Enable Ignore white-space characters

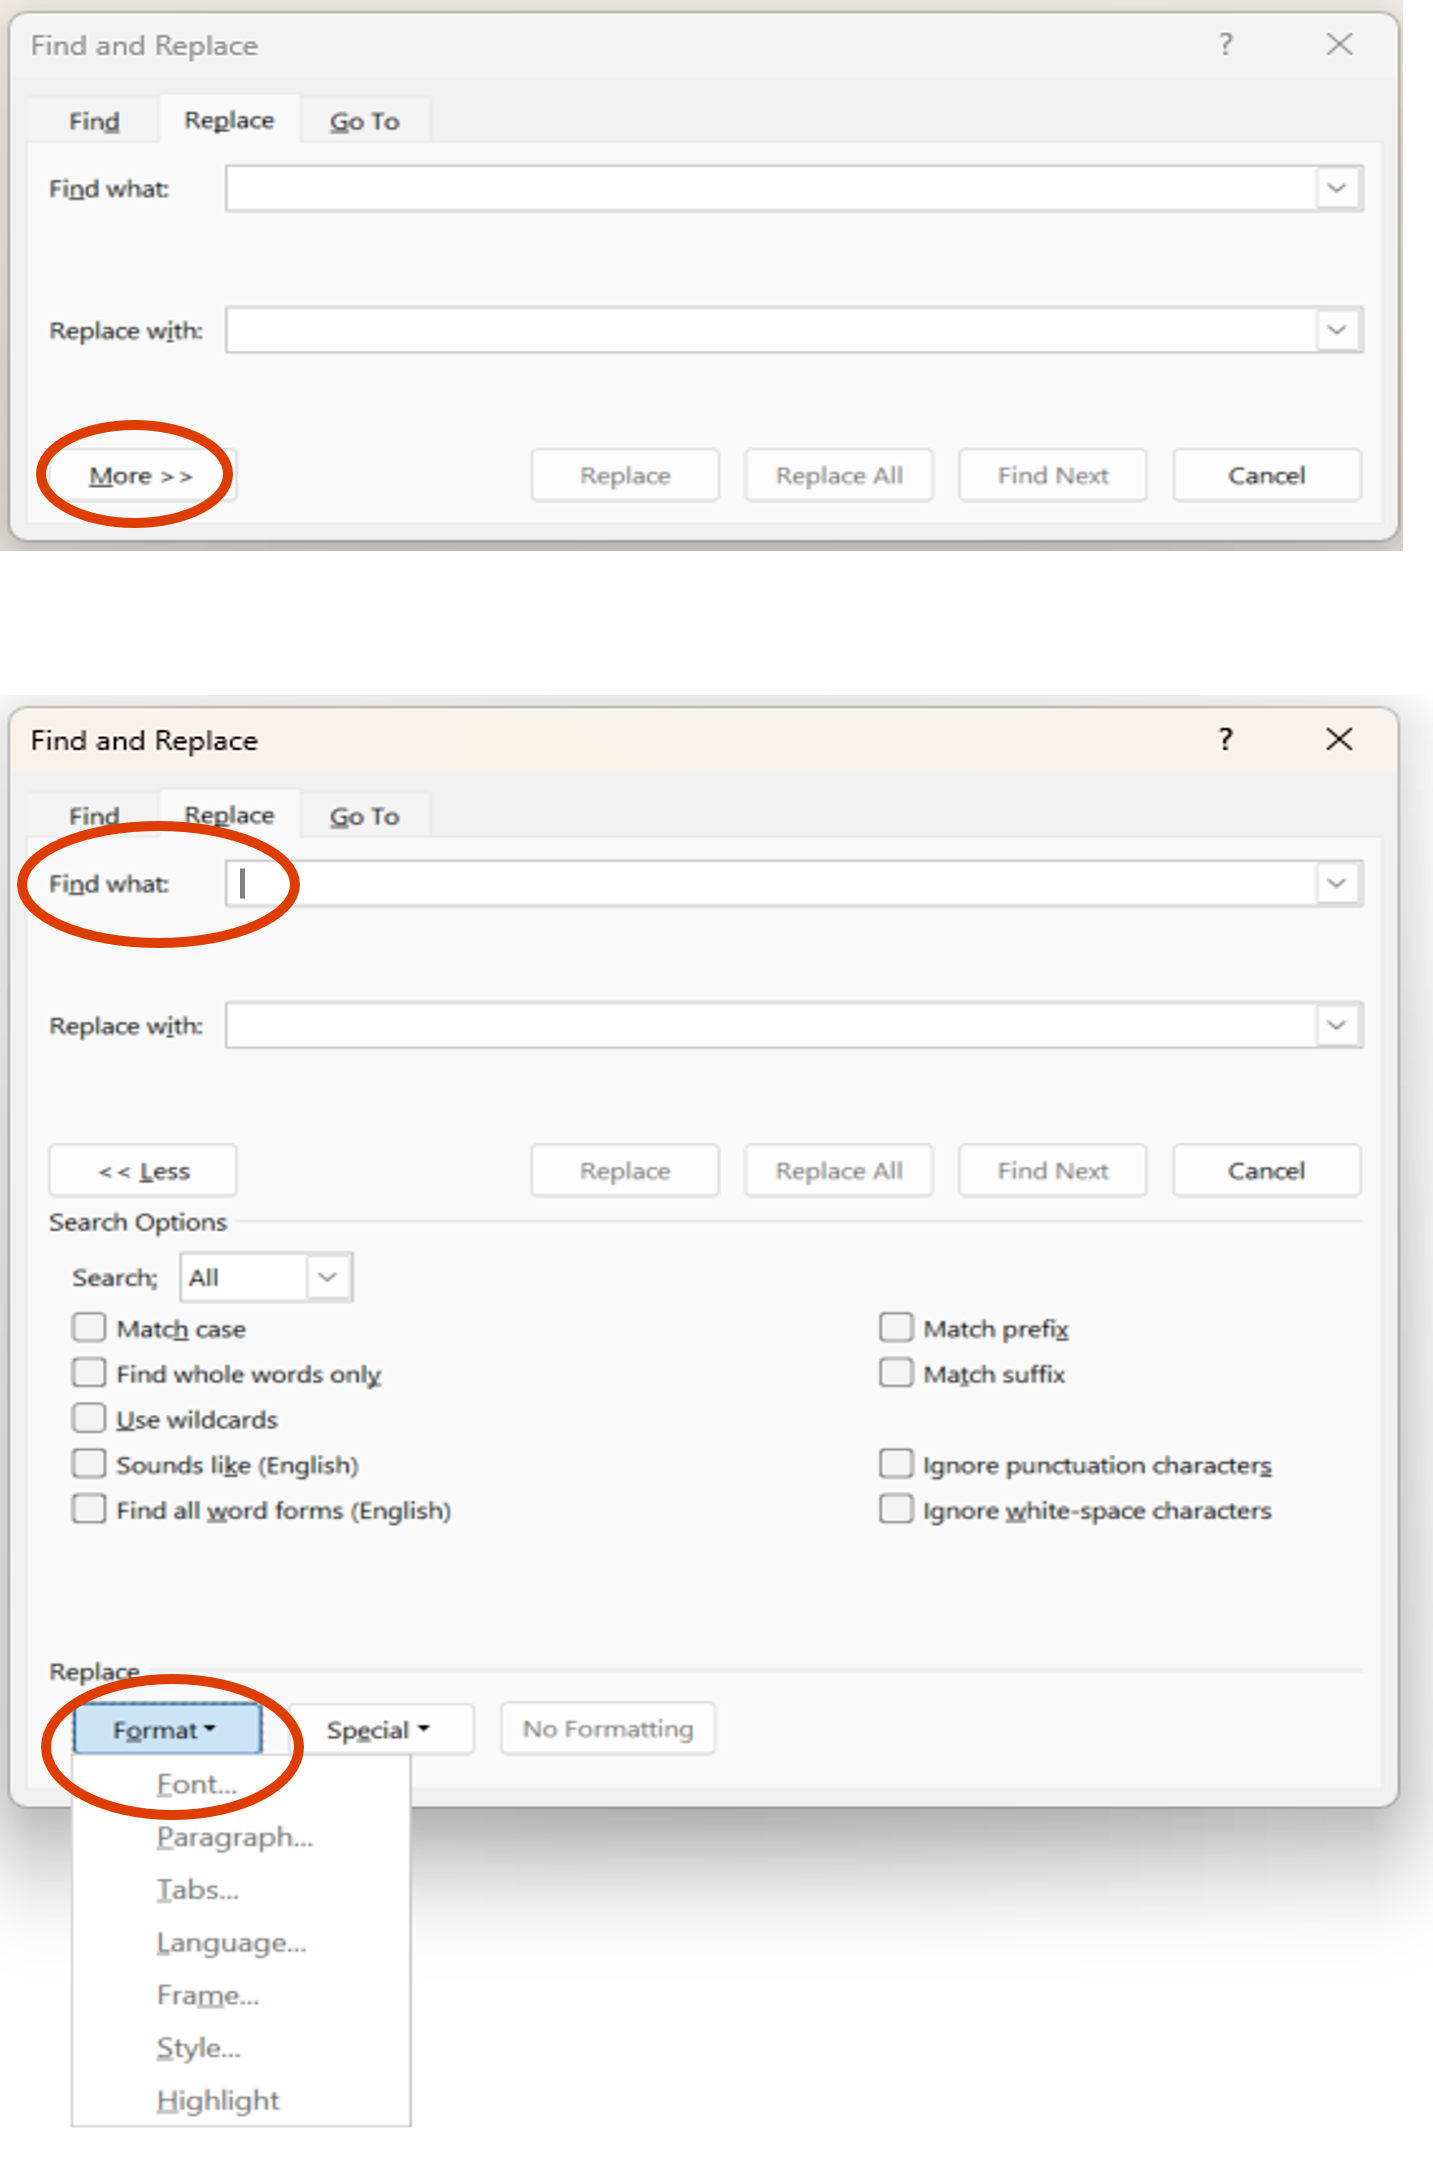pos(896,1509)
